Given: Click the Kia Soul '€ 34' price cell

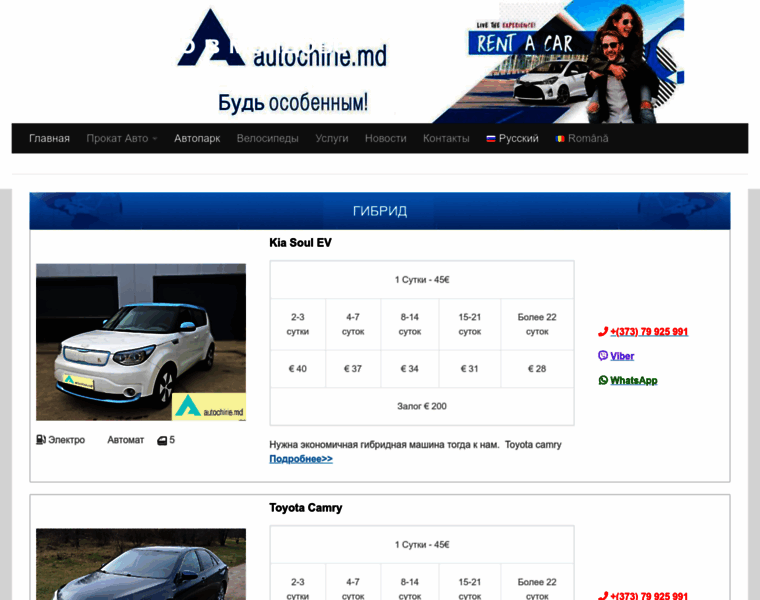Looking at the screenshot, I should (x=410, y=369).
